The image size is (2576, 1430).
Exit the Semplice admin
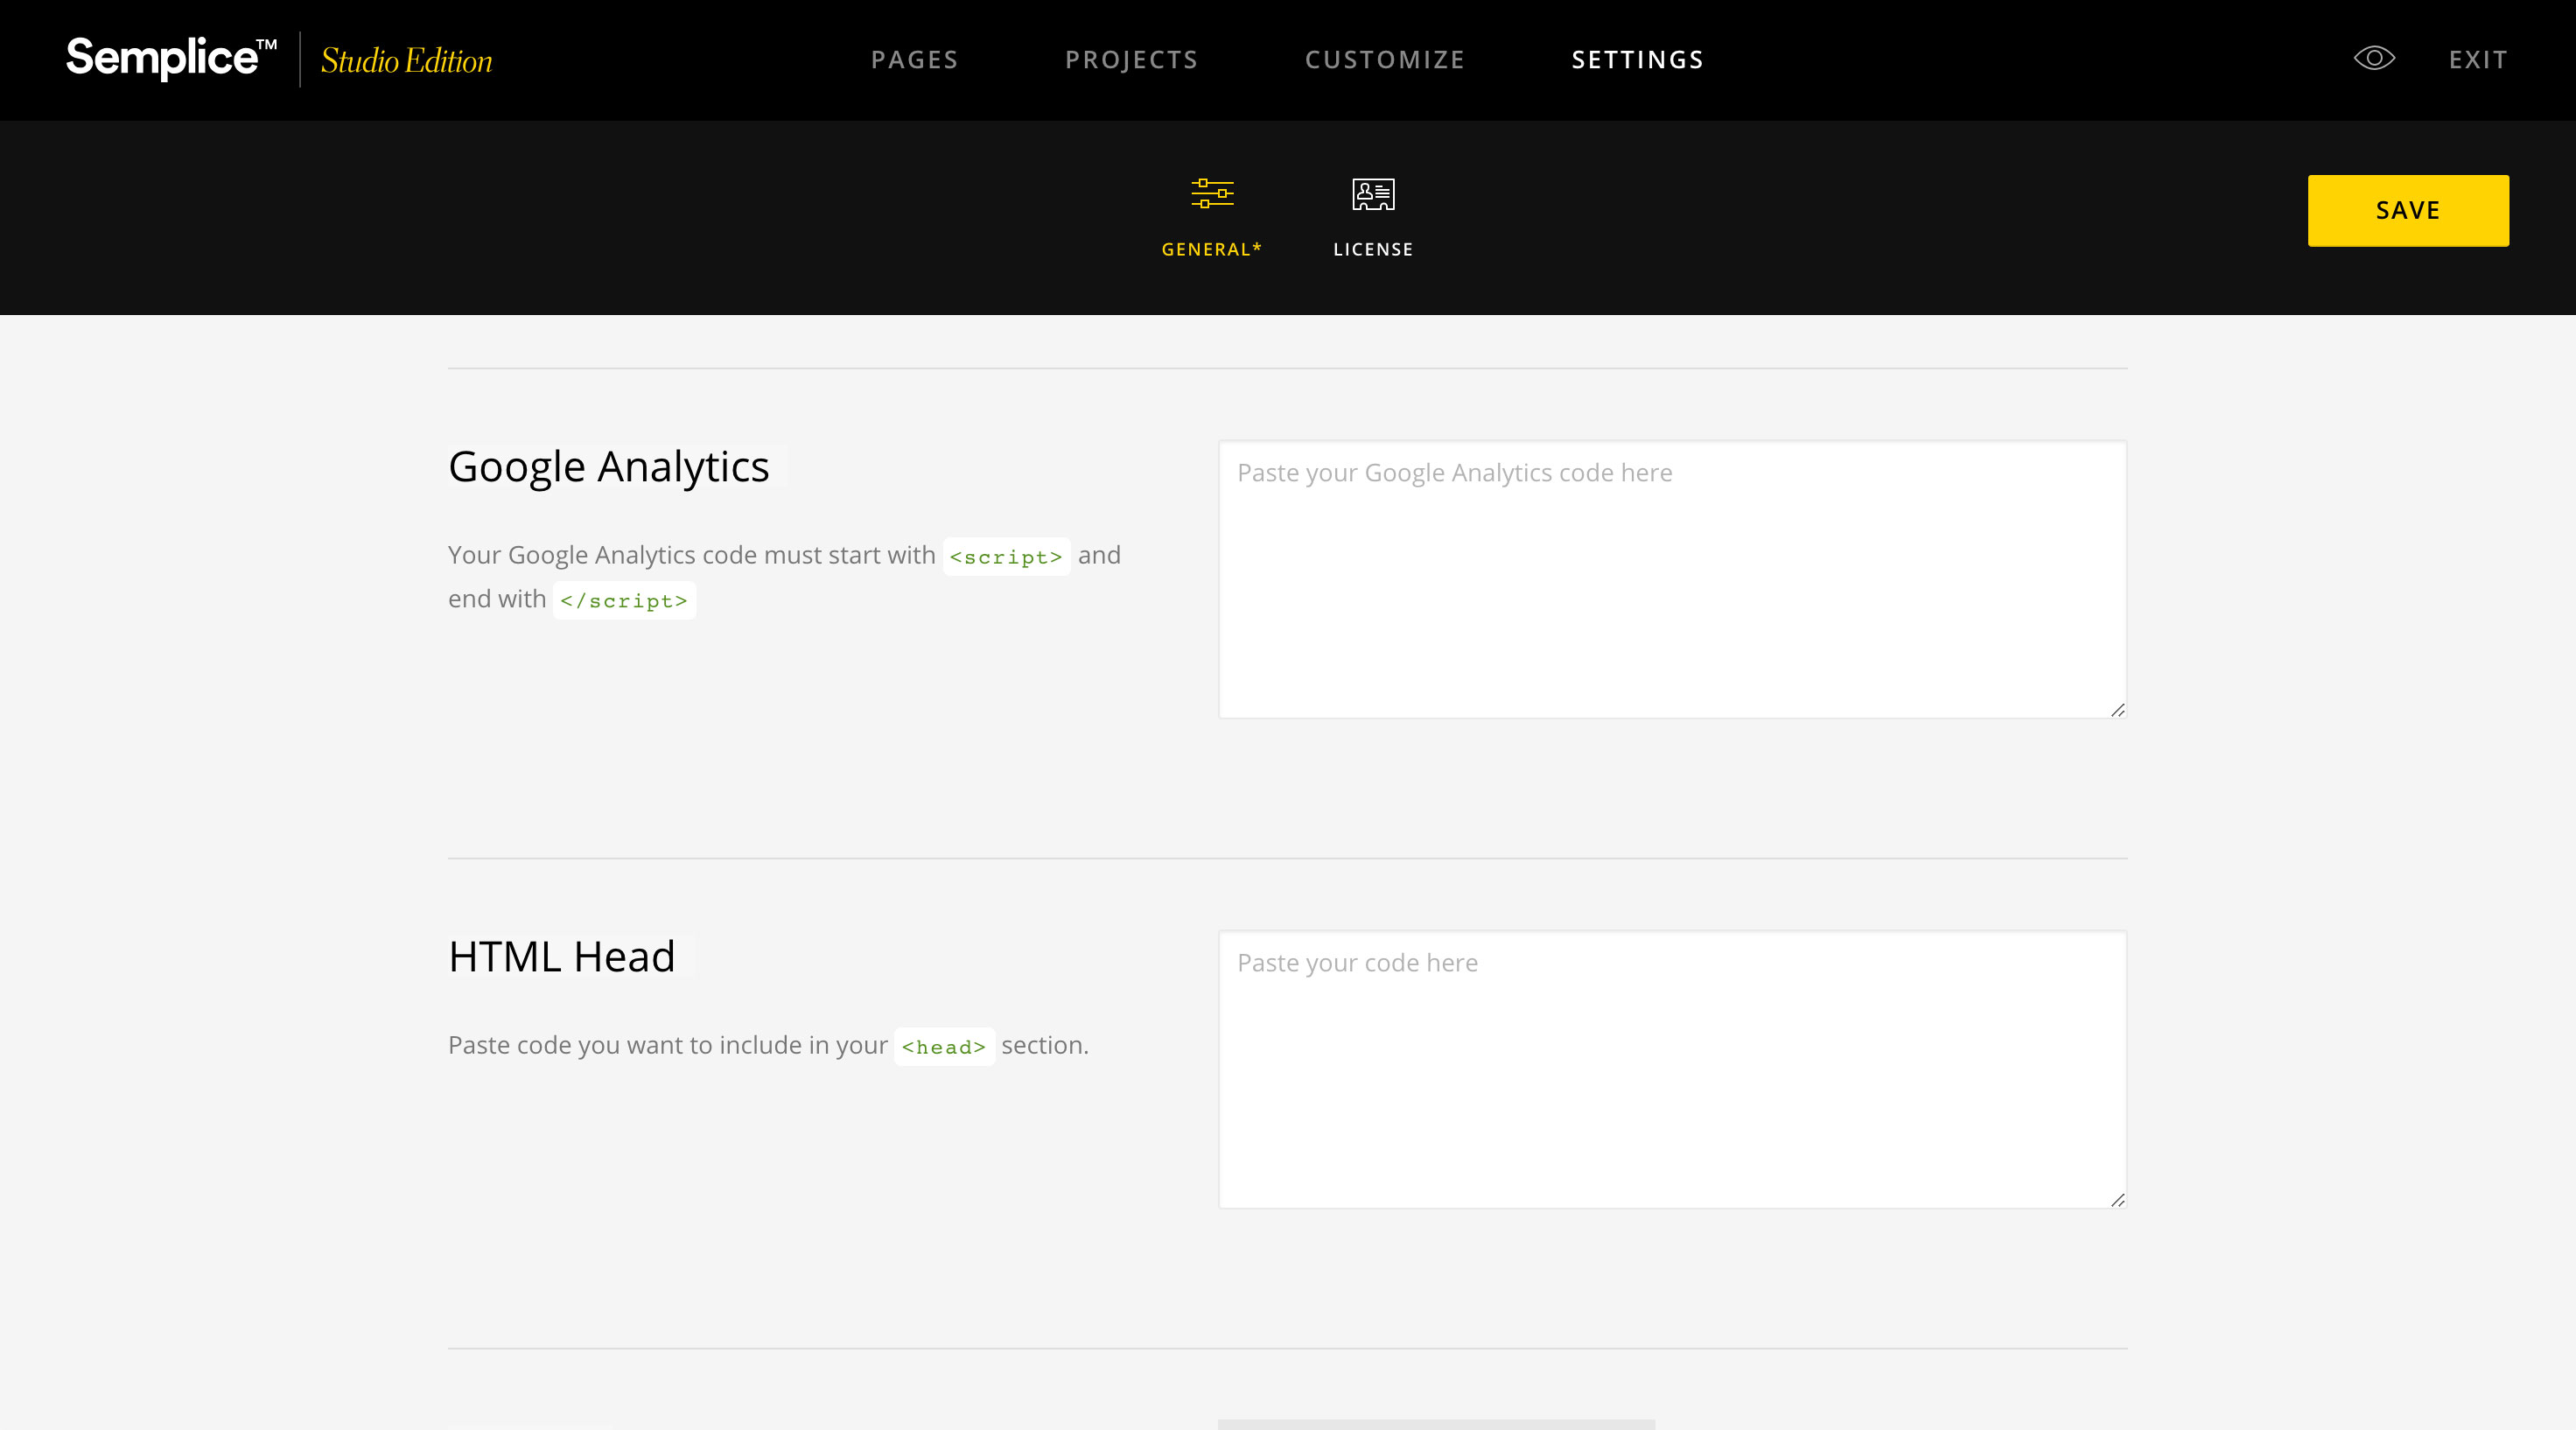click(x=2477, y=60)
